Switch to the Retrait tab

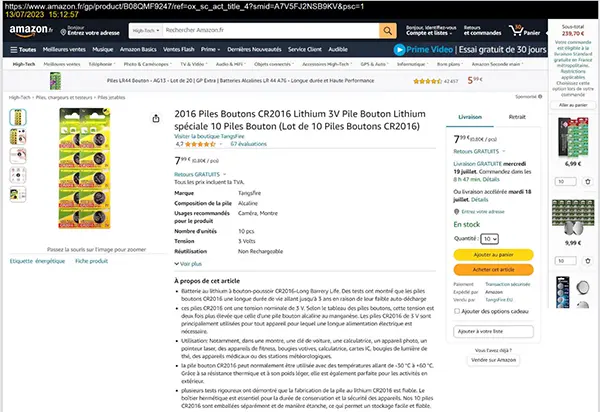point(517,117)
